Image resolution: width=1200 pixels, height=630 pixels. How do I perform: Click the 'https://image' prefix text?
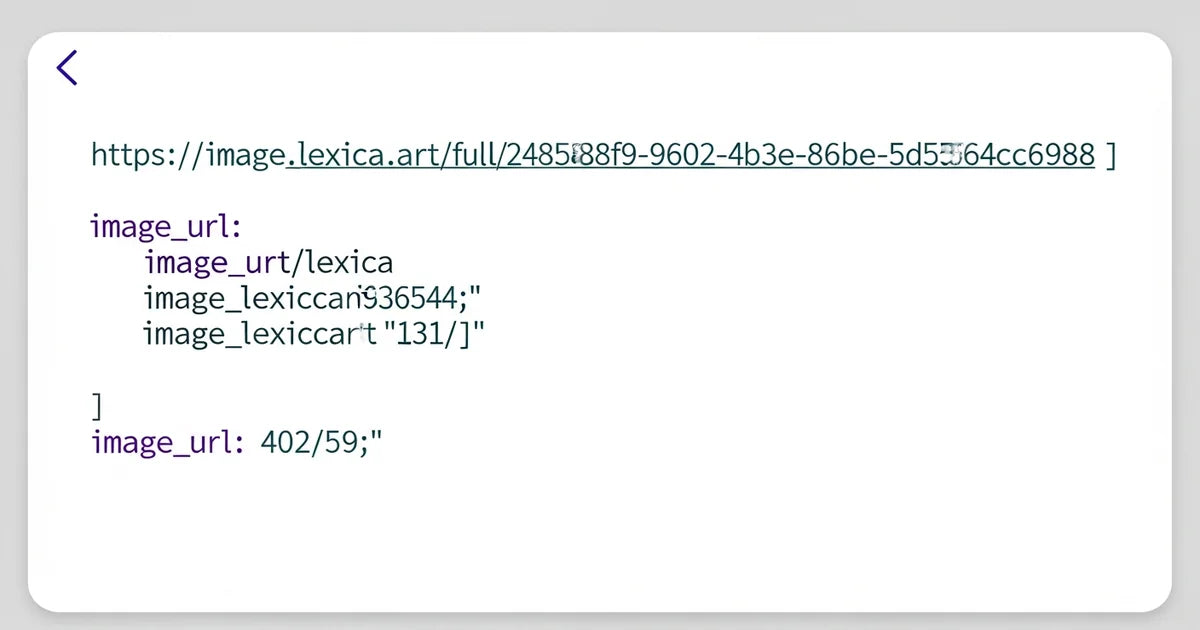(188, 155)
